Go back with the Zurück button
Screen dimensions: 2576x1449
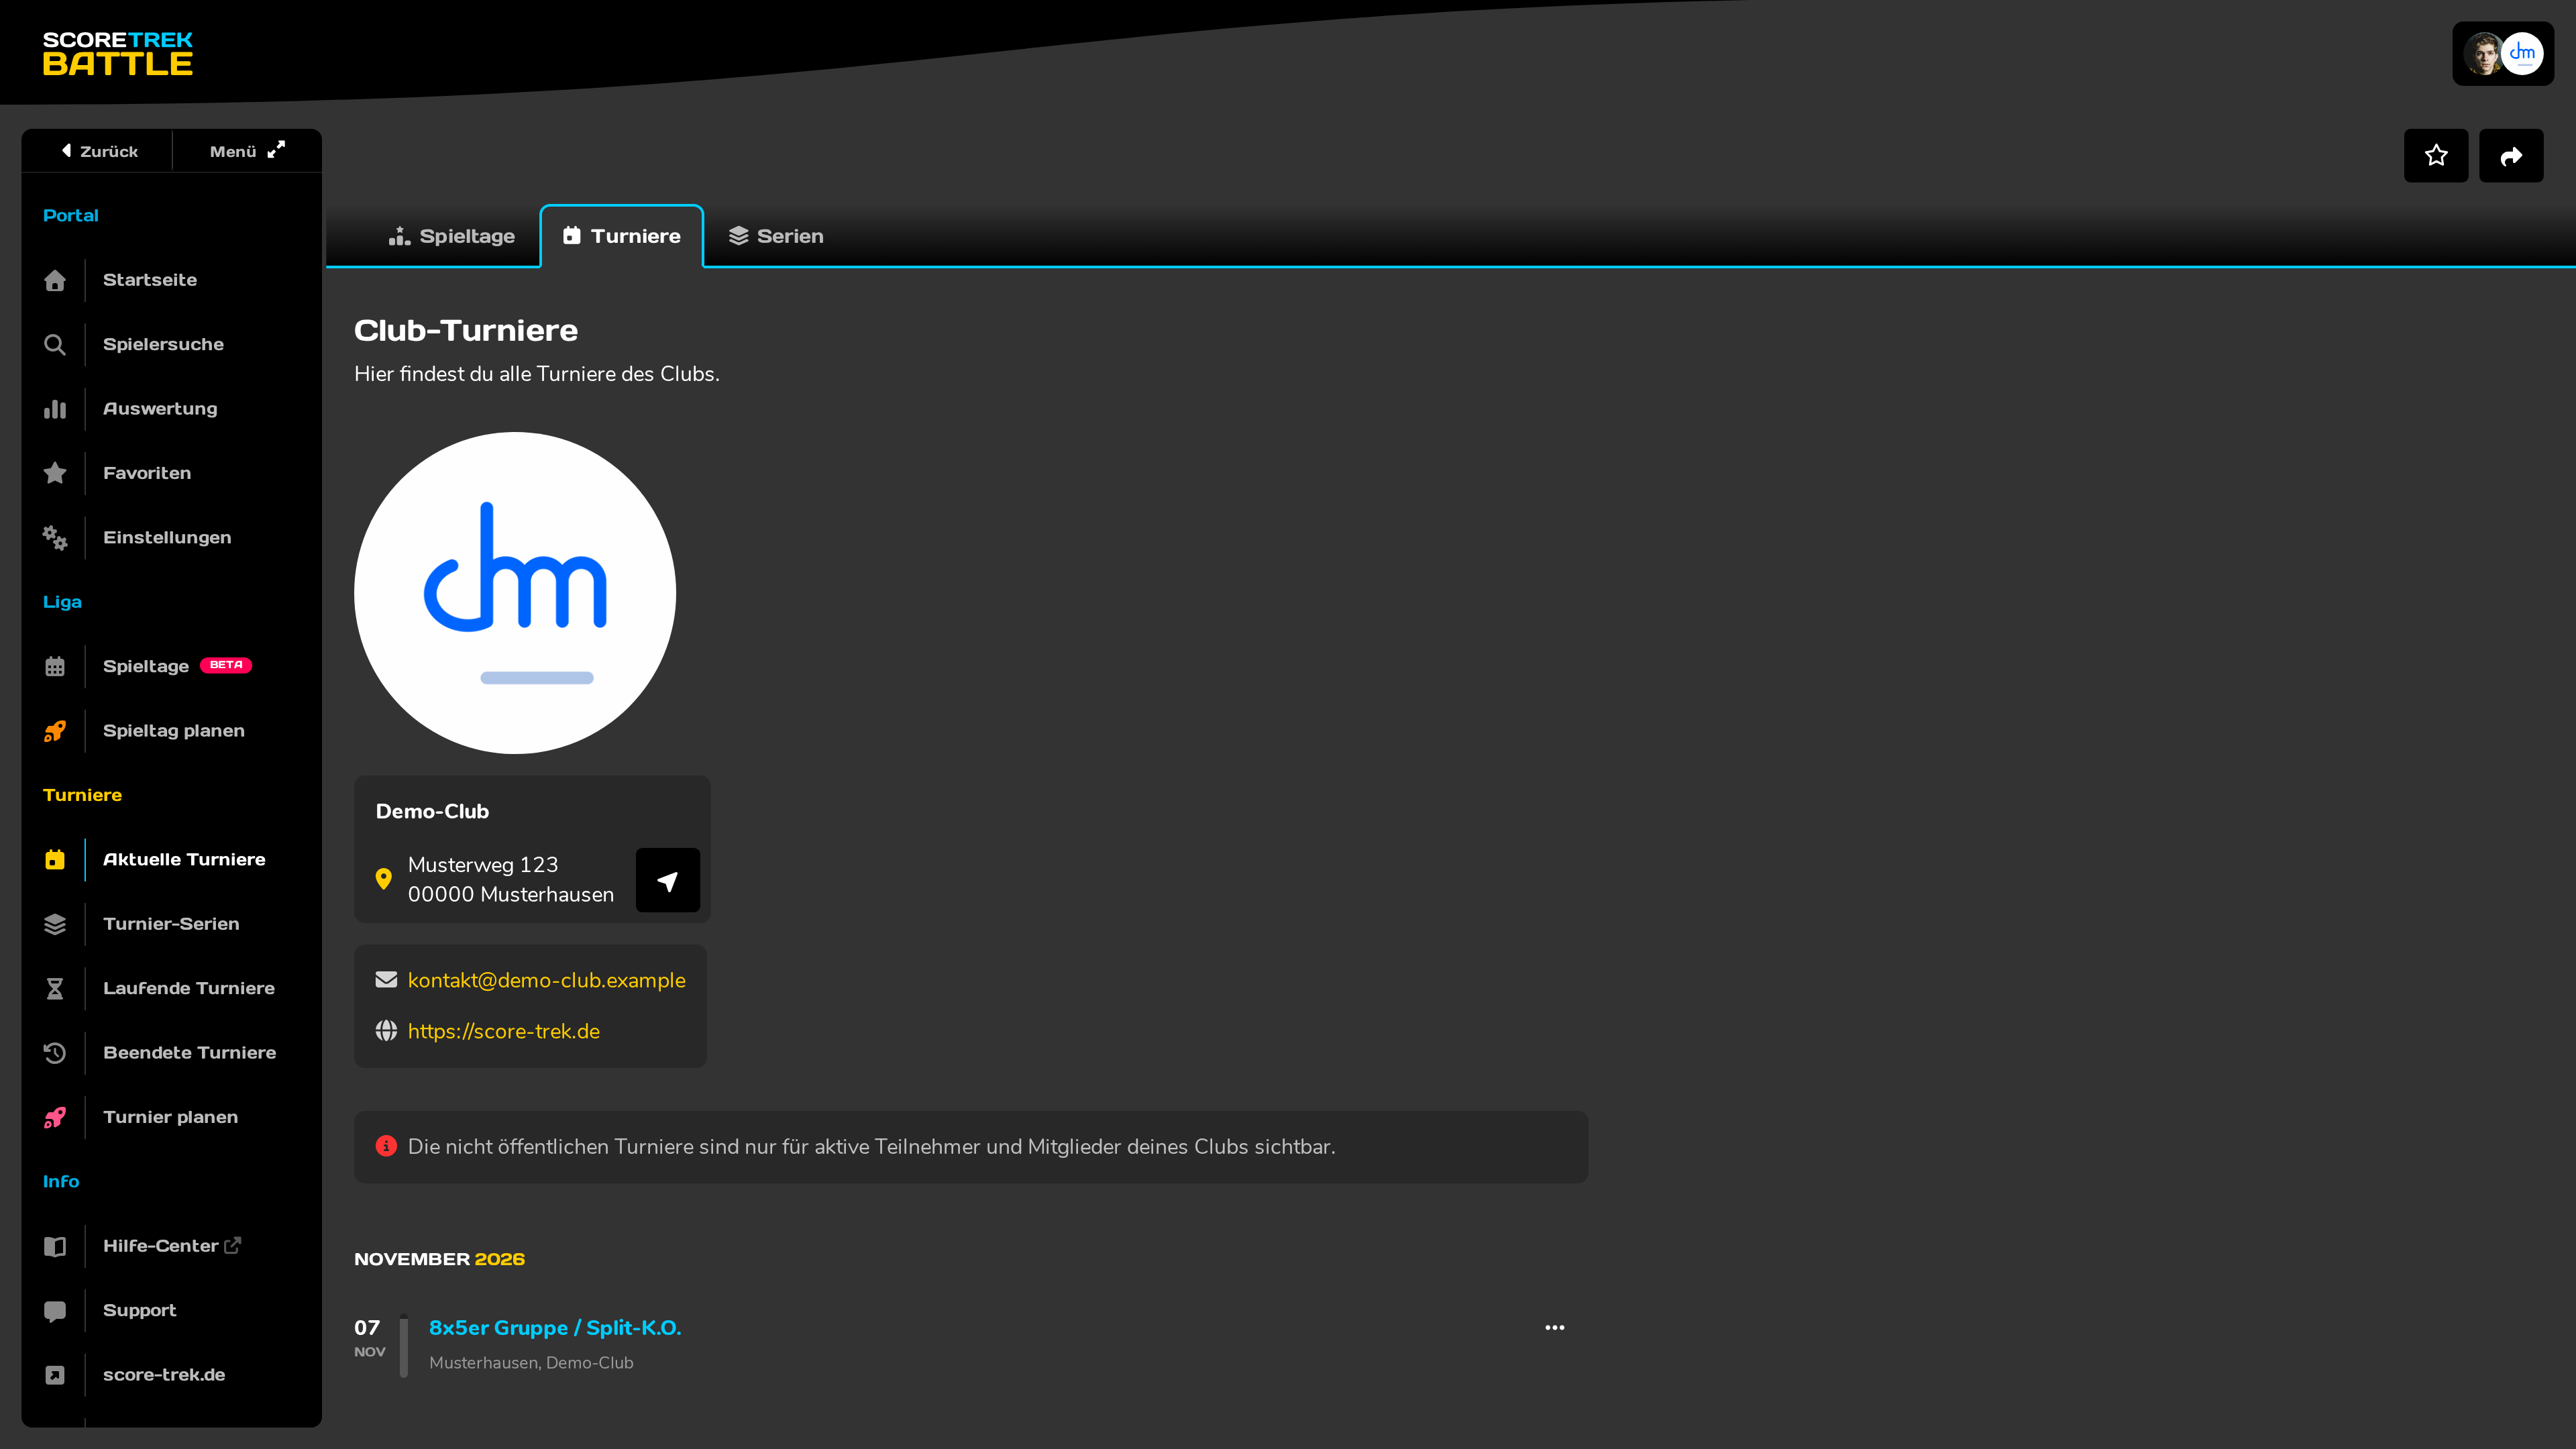coord(98,151)
